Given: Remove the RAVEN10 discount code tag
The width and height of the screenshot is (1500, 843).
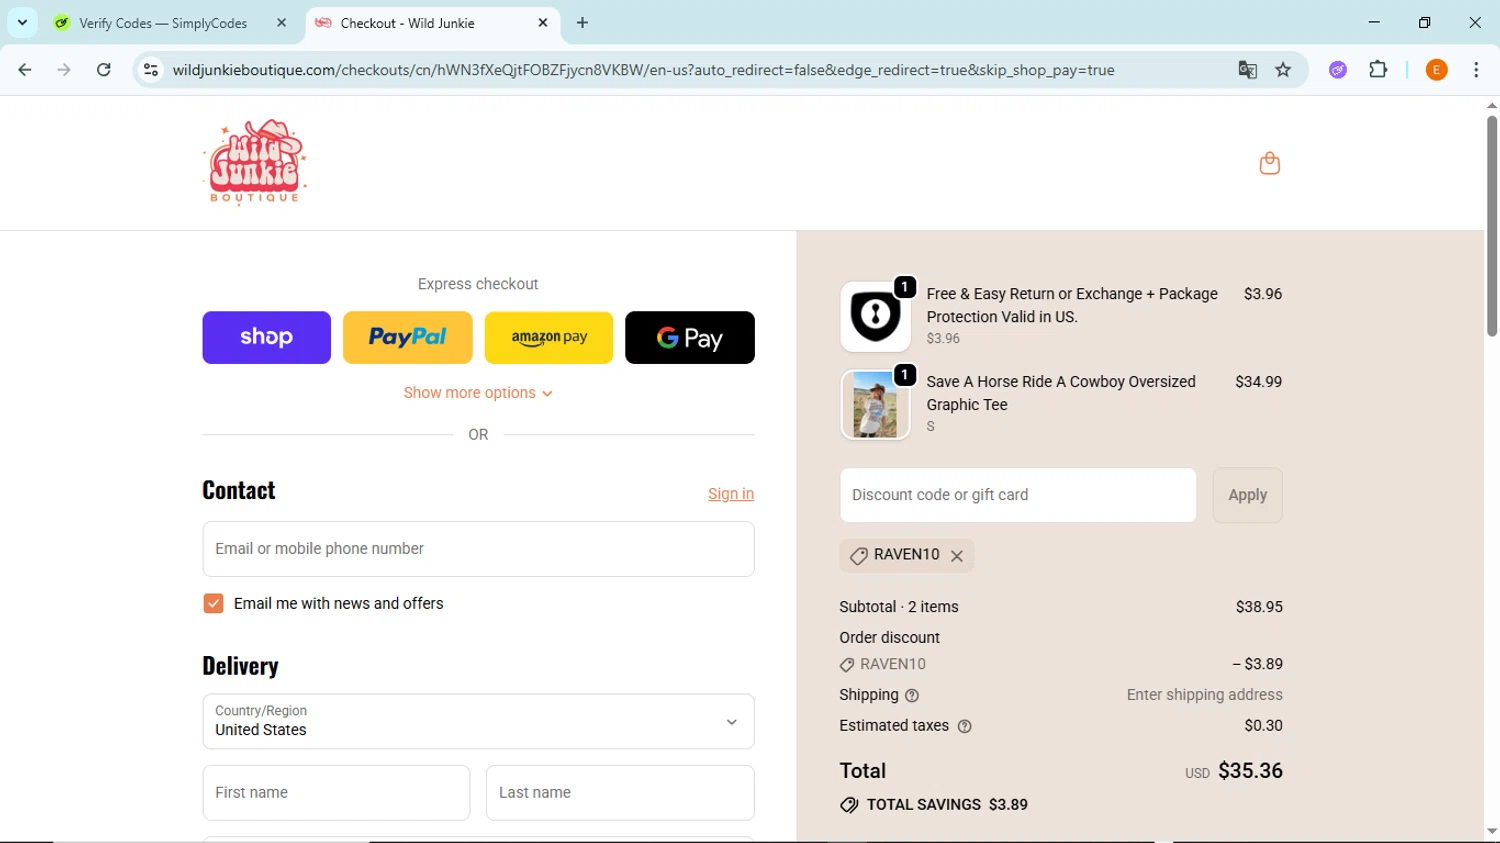Looking at the screenshot, I should coord(957,556).
